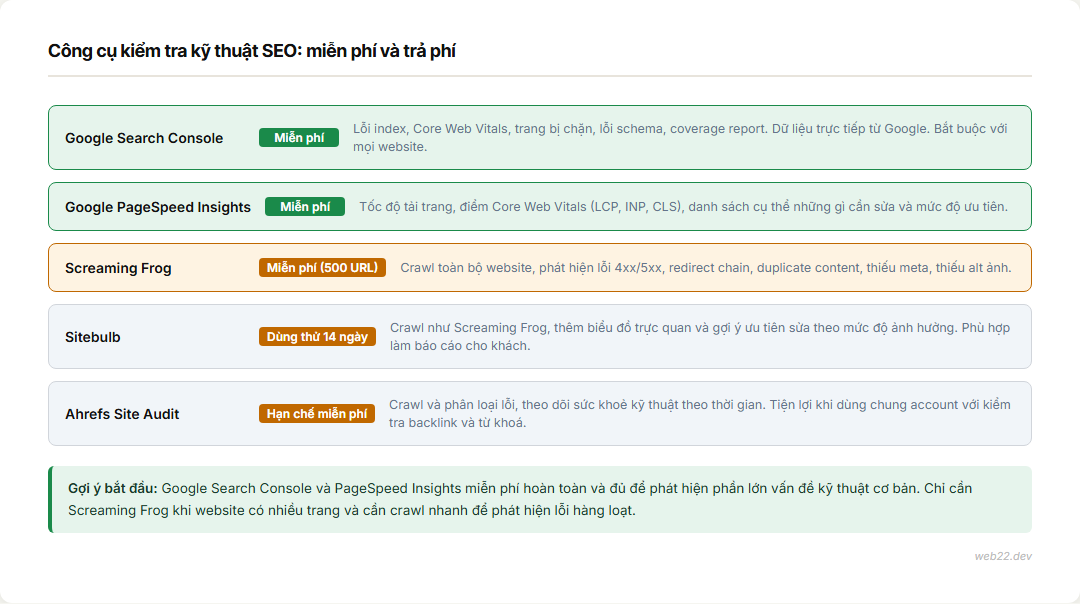Click the heading "Công cụ kiểm tra kỹ thuật SEO"
Image resolution: width=1080 pixels, height=604 pixels.
pos(251,51)
